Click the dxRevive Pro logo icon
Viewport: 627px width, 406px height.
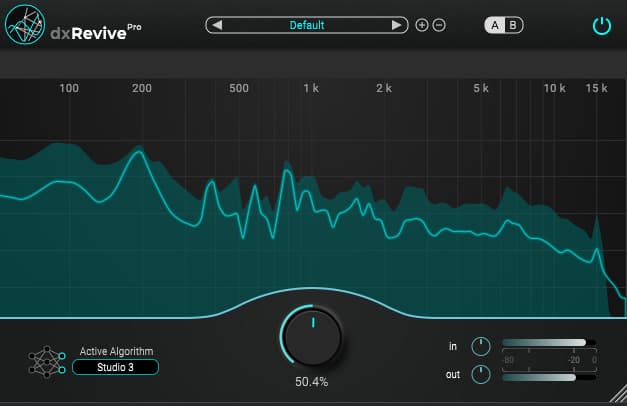click(25, 24)
